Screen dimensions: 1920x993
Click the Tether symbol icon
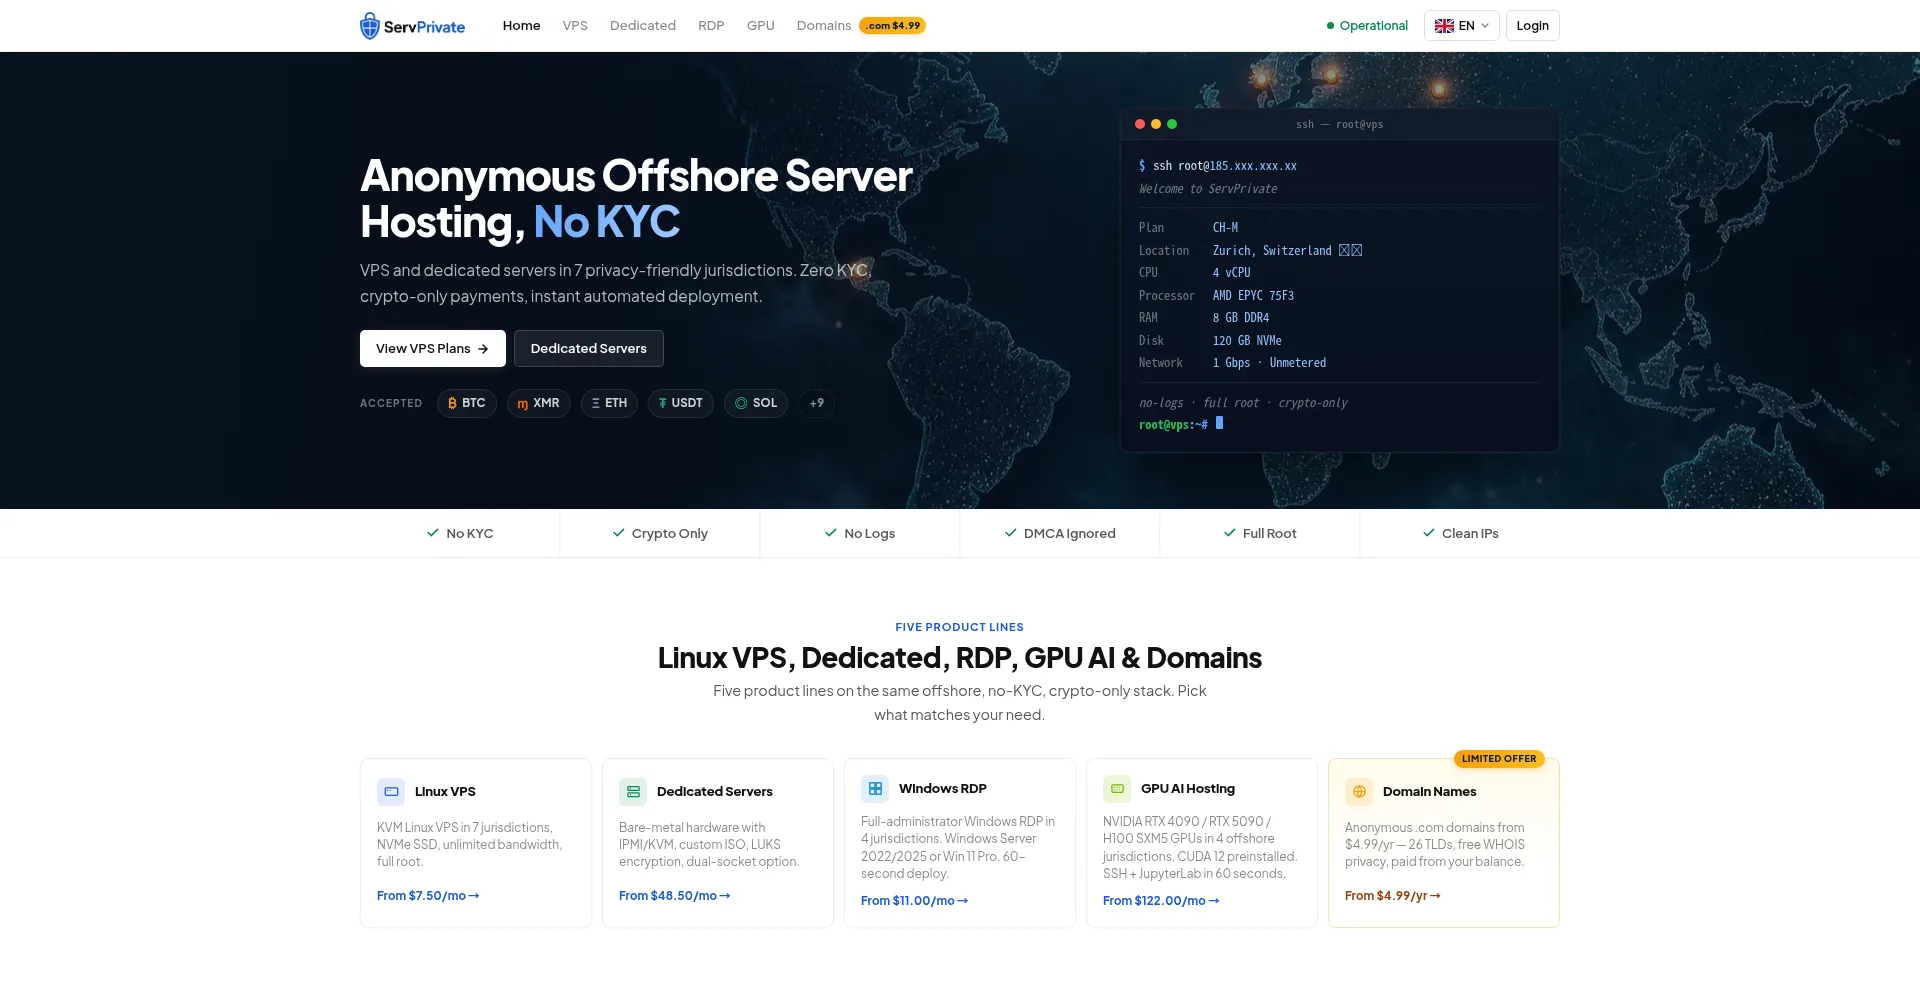[x=662, y=403]
